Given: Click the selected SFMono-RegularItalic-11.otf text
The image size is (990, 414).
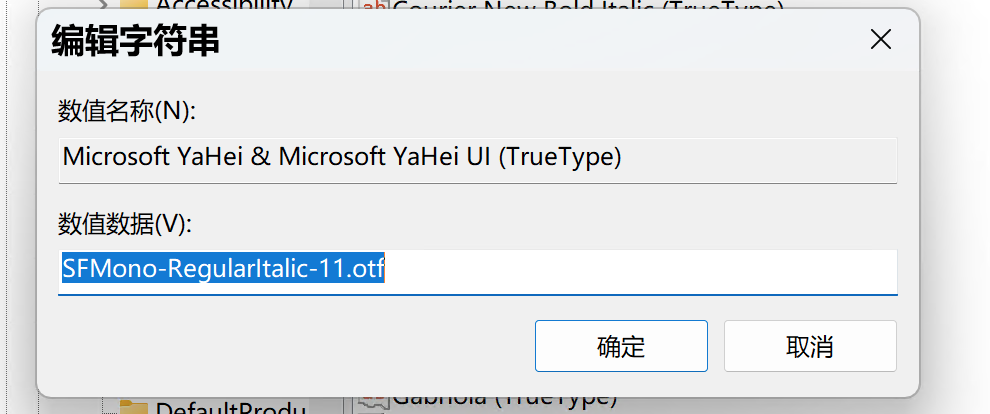Looking at the screenshot, I should pyautogui.click(x=224, y=267).
